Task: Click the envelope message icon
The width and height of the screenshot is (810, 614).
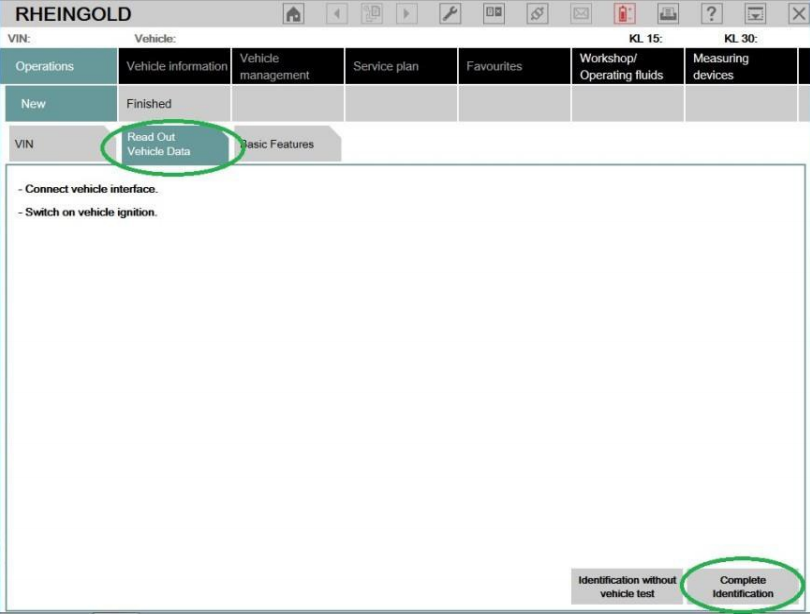Action: tap(581, 13)
